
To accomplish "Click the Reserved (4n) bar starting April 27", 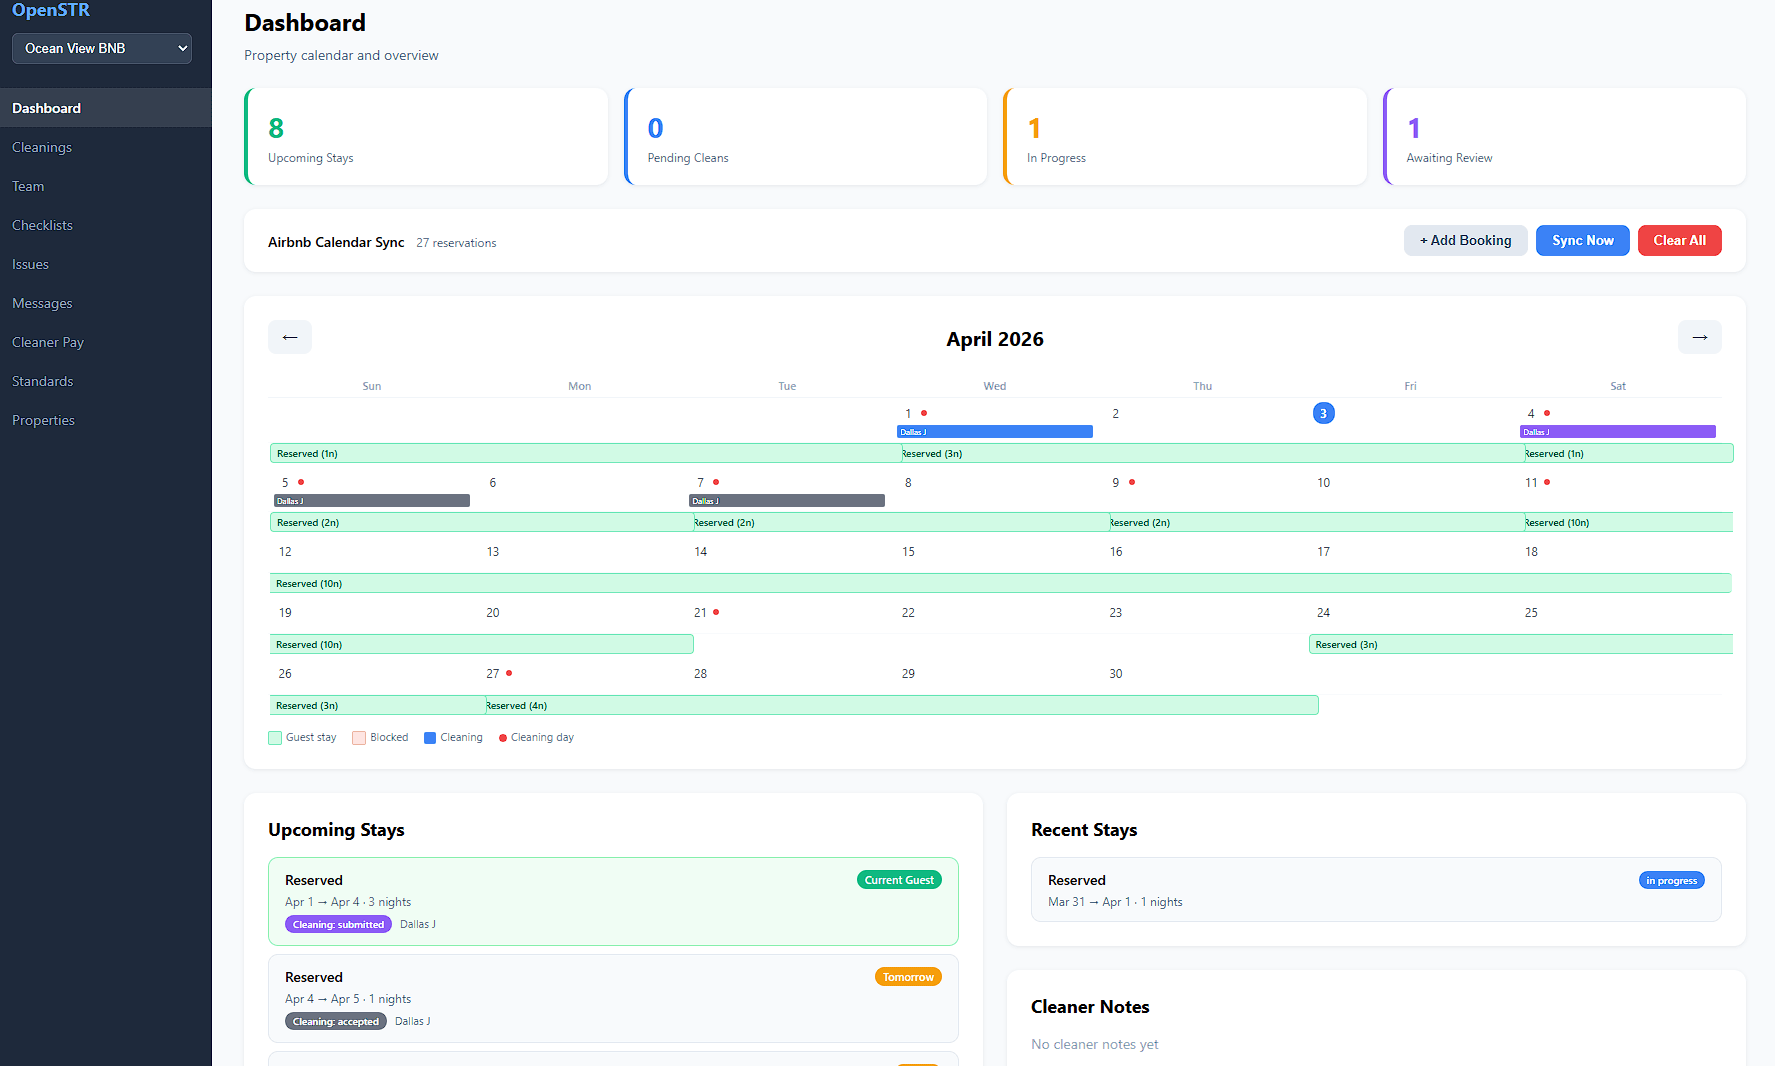I will click(x=901, y=705).
